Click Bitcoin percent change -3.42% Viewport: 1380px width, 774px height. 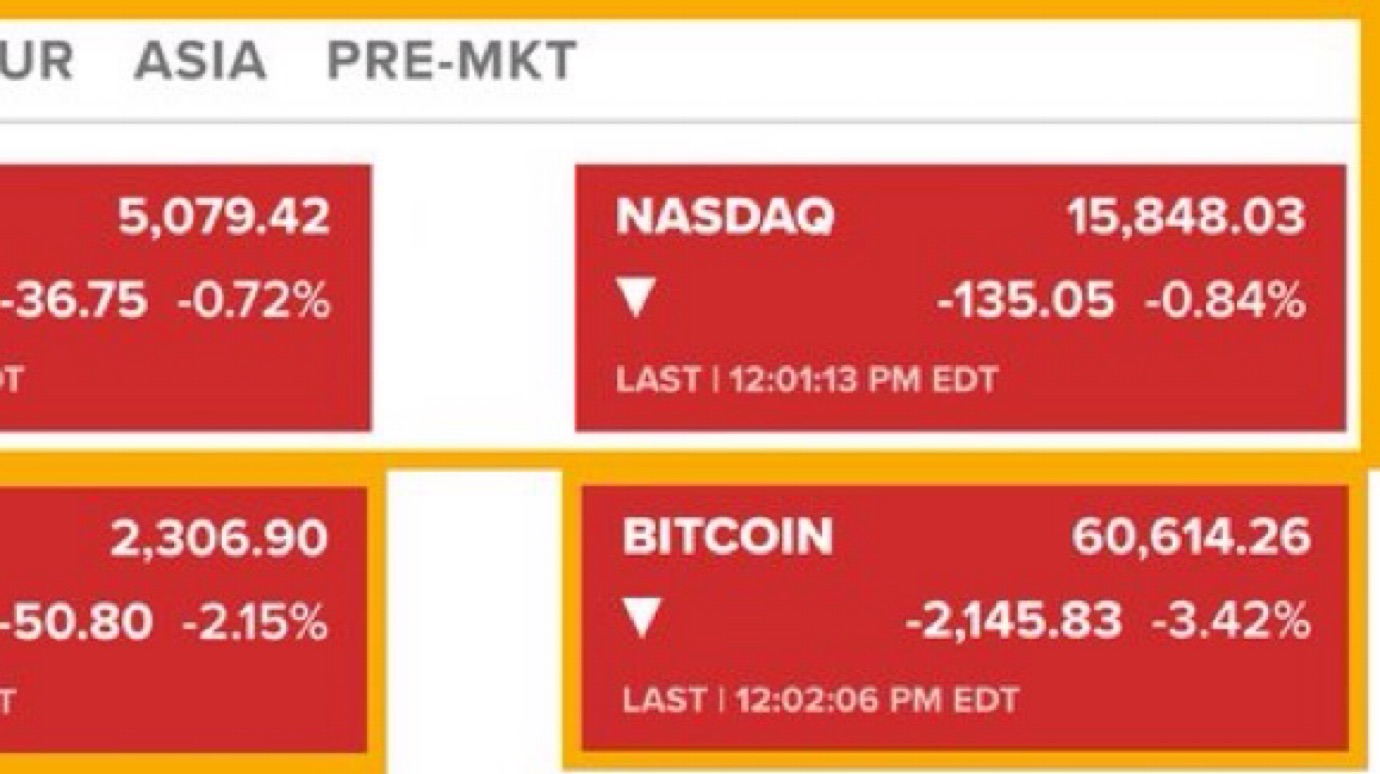[x=1230, y=621]
